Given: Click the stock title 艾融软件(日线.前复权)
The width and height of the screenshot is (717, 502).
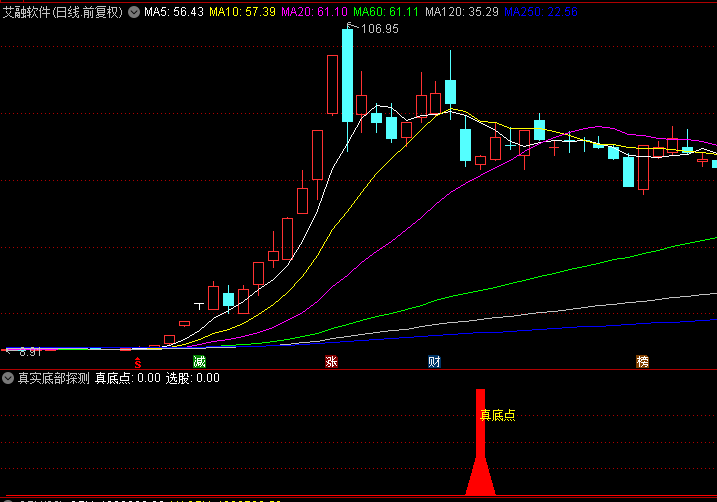Looking at the screenshot, I should click(63, 12).
